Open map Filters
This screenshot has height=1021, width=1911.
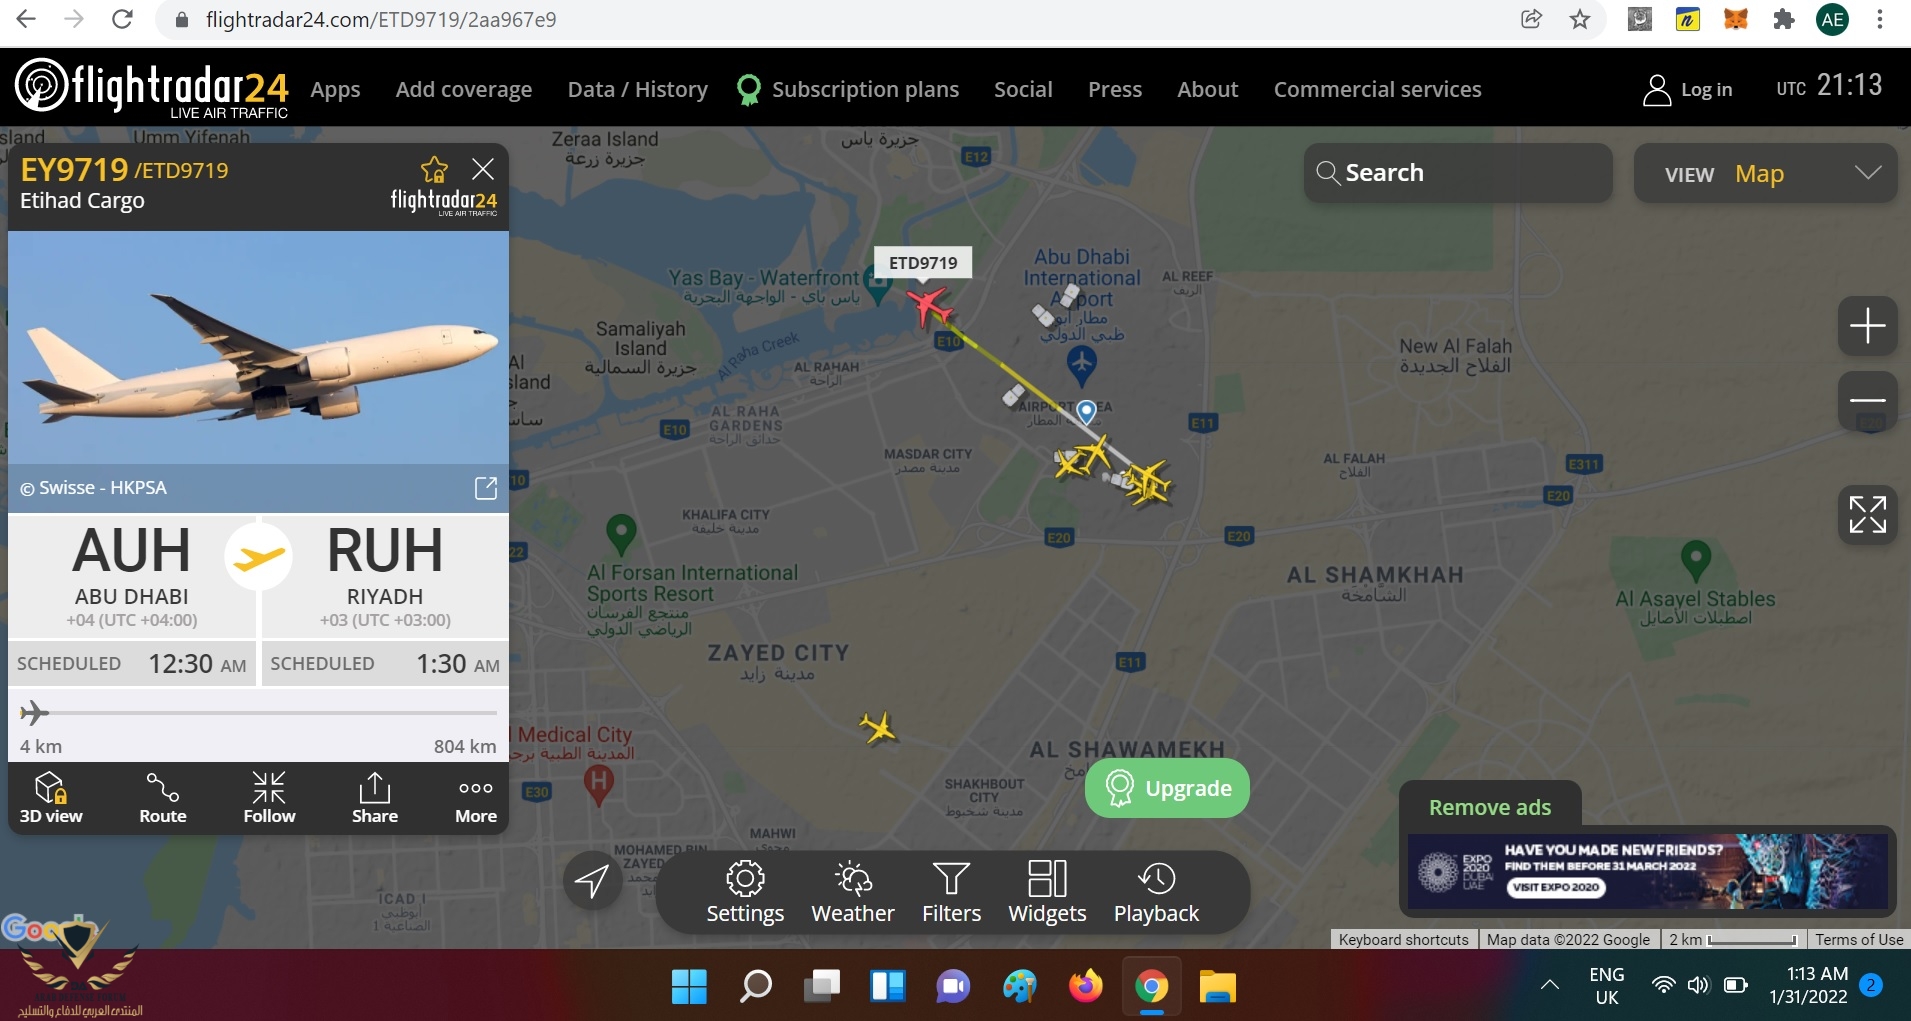[x=951, y=893]
